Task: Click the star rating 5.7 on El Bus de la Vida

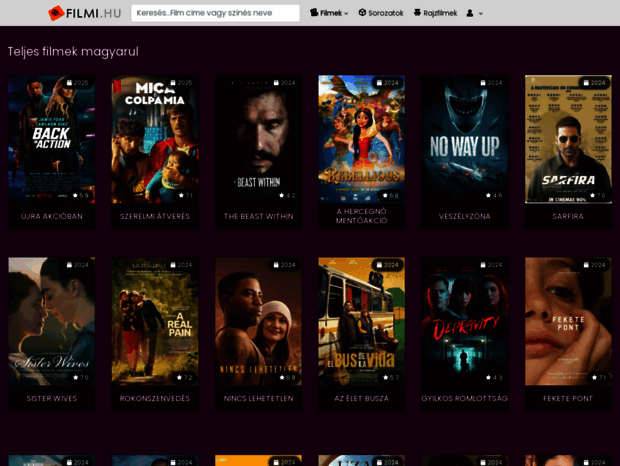Action: [x=391, y=377]
